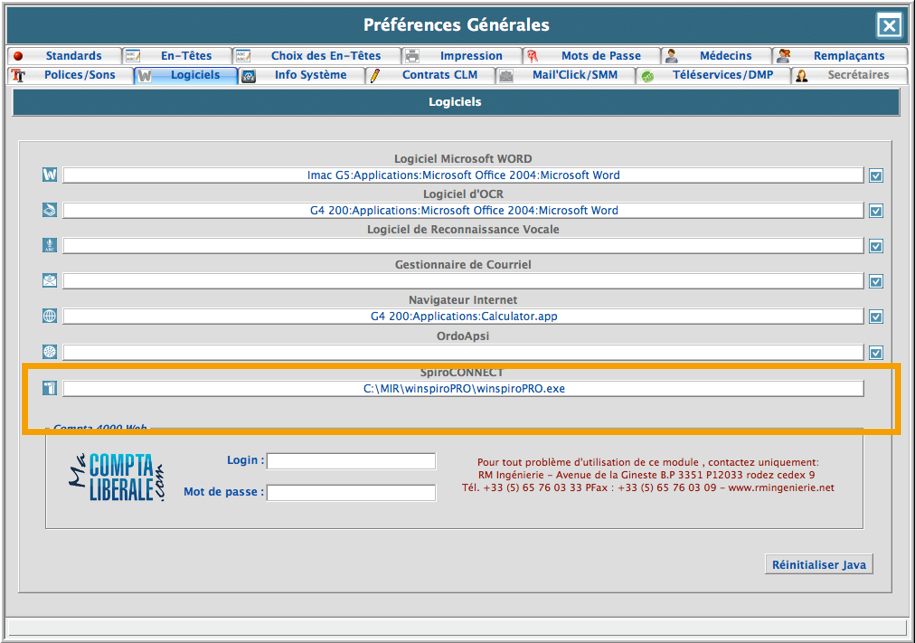Open the Impression tab
915x643 pixels.
pyautogui.click(x=470, y=56)
